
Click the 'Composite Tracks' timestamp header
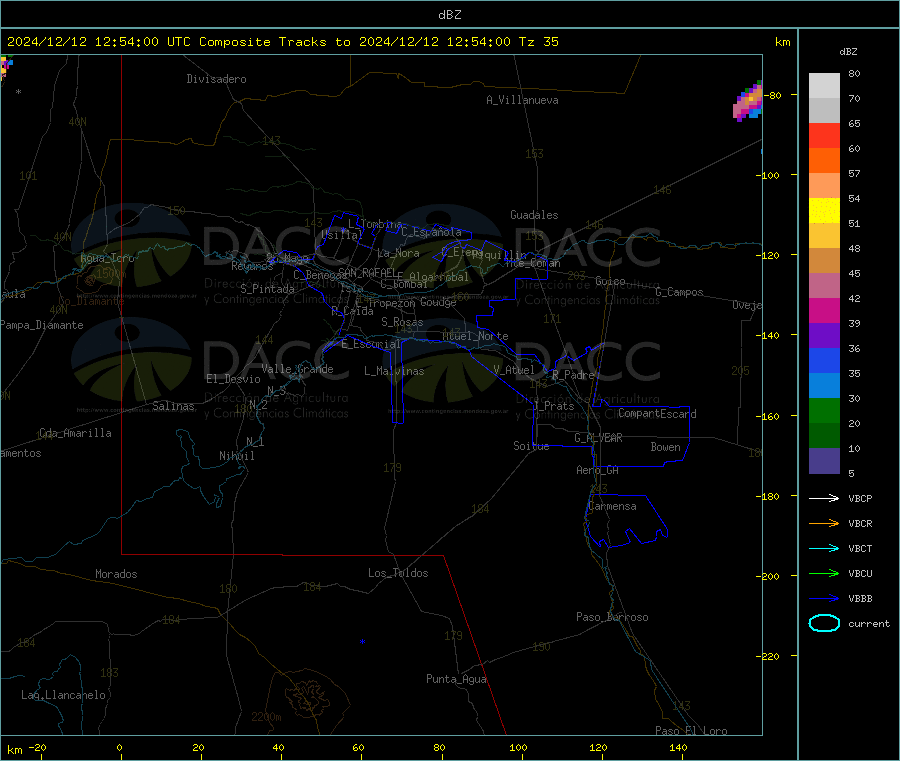click(x=282, y=42)
